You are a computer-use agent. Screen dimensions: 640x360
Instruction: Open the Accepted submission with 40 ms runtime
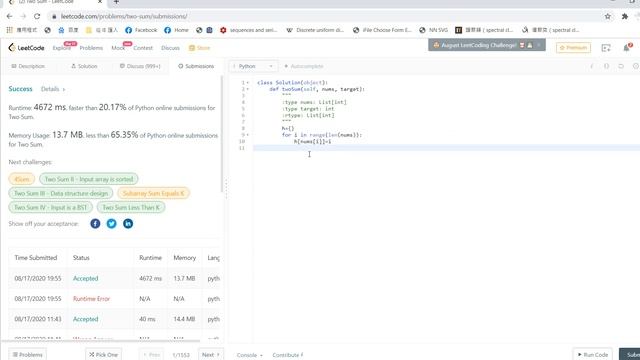click(85, 319)
